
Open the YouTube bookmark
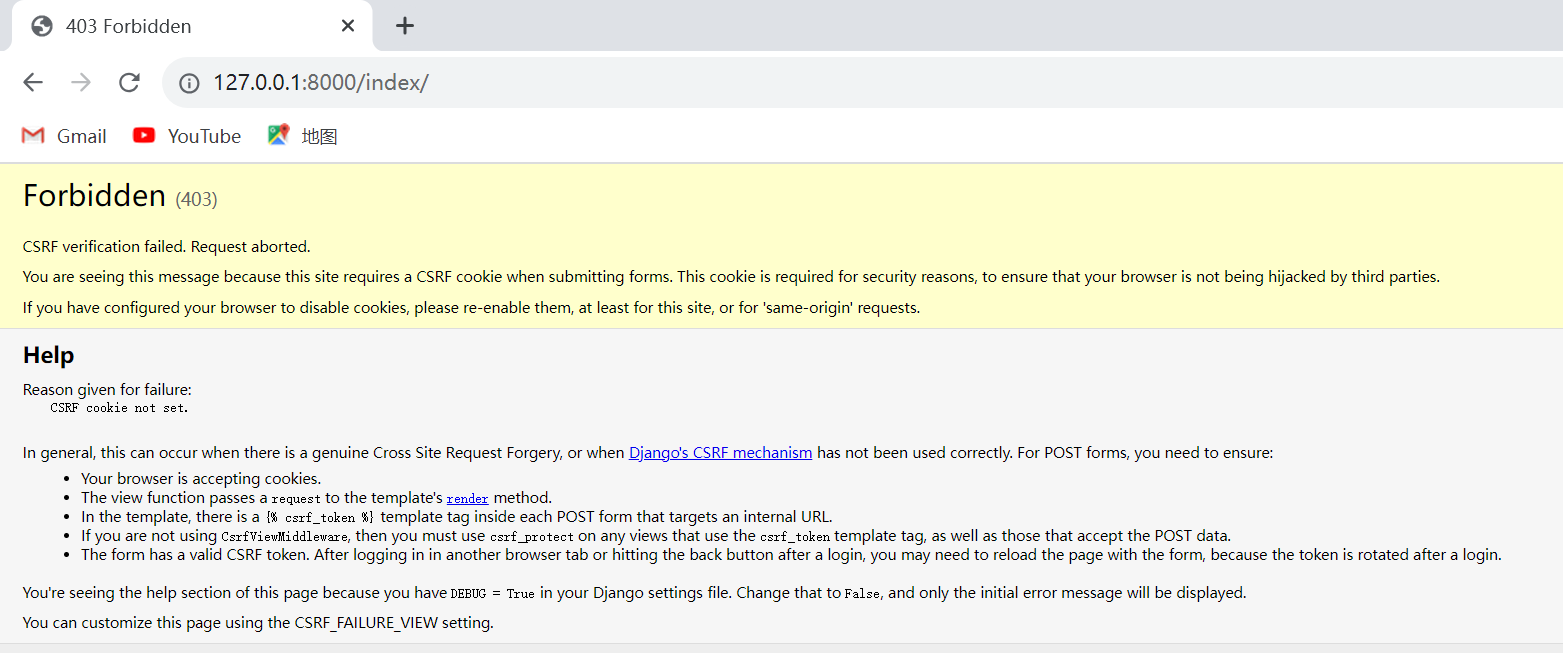187,136
